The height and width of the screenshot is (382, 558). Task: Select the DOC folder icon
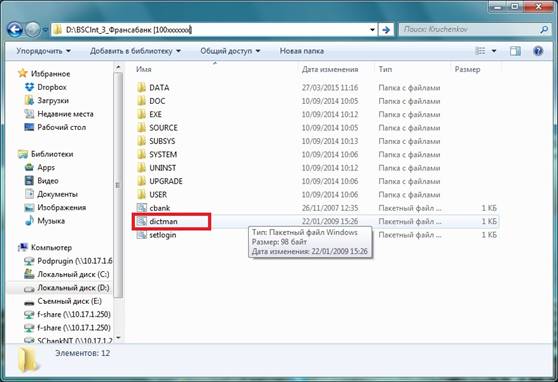142,101
